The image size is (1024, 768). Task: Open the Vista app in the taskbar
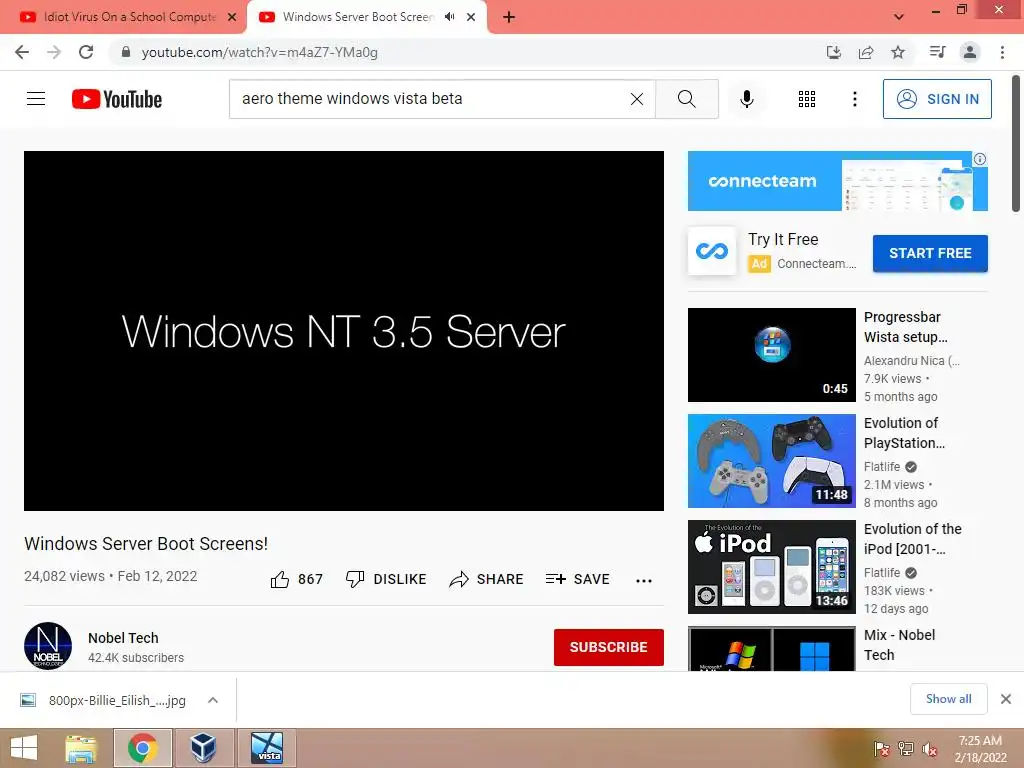(x=267, y=748)
